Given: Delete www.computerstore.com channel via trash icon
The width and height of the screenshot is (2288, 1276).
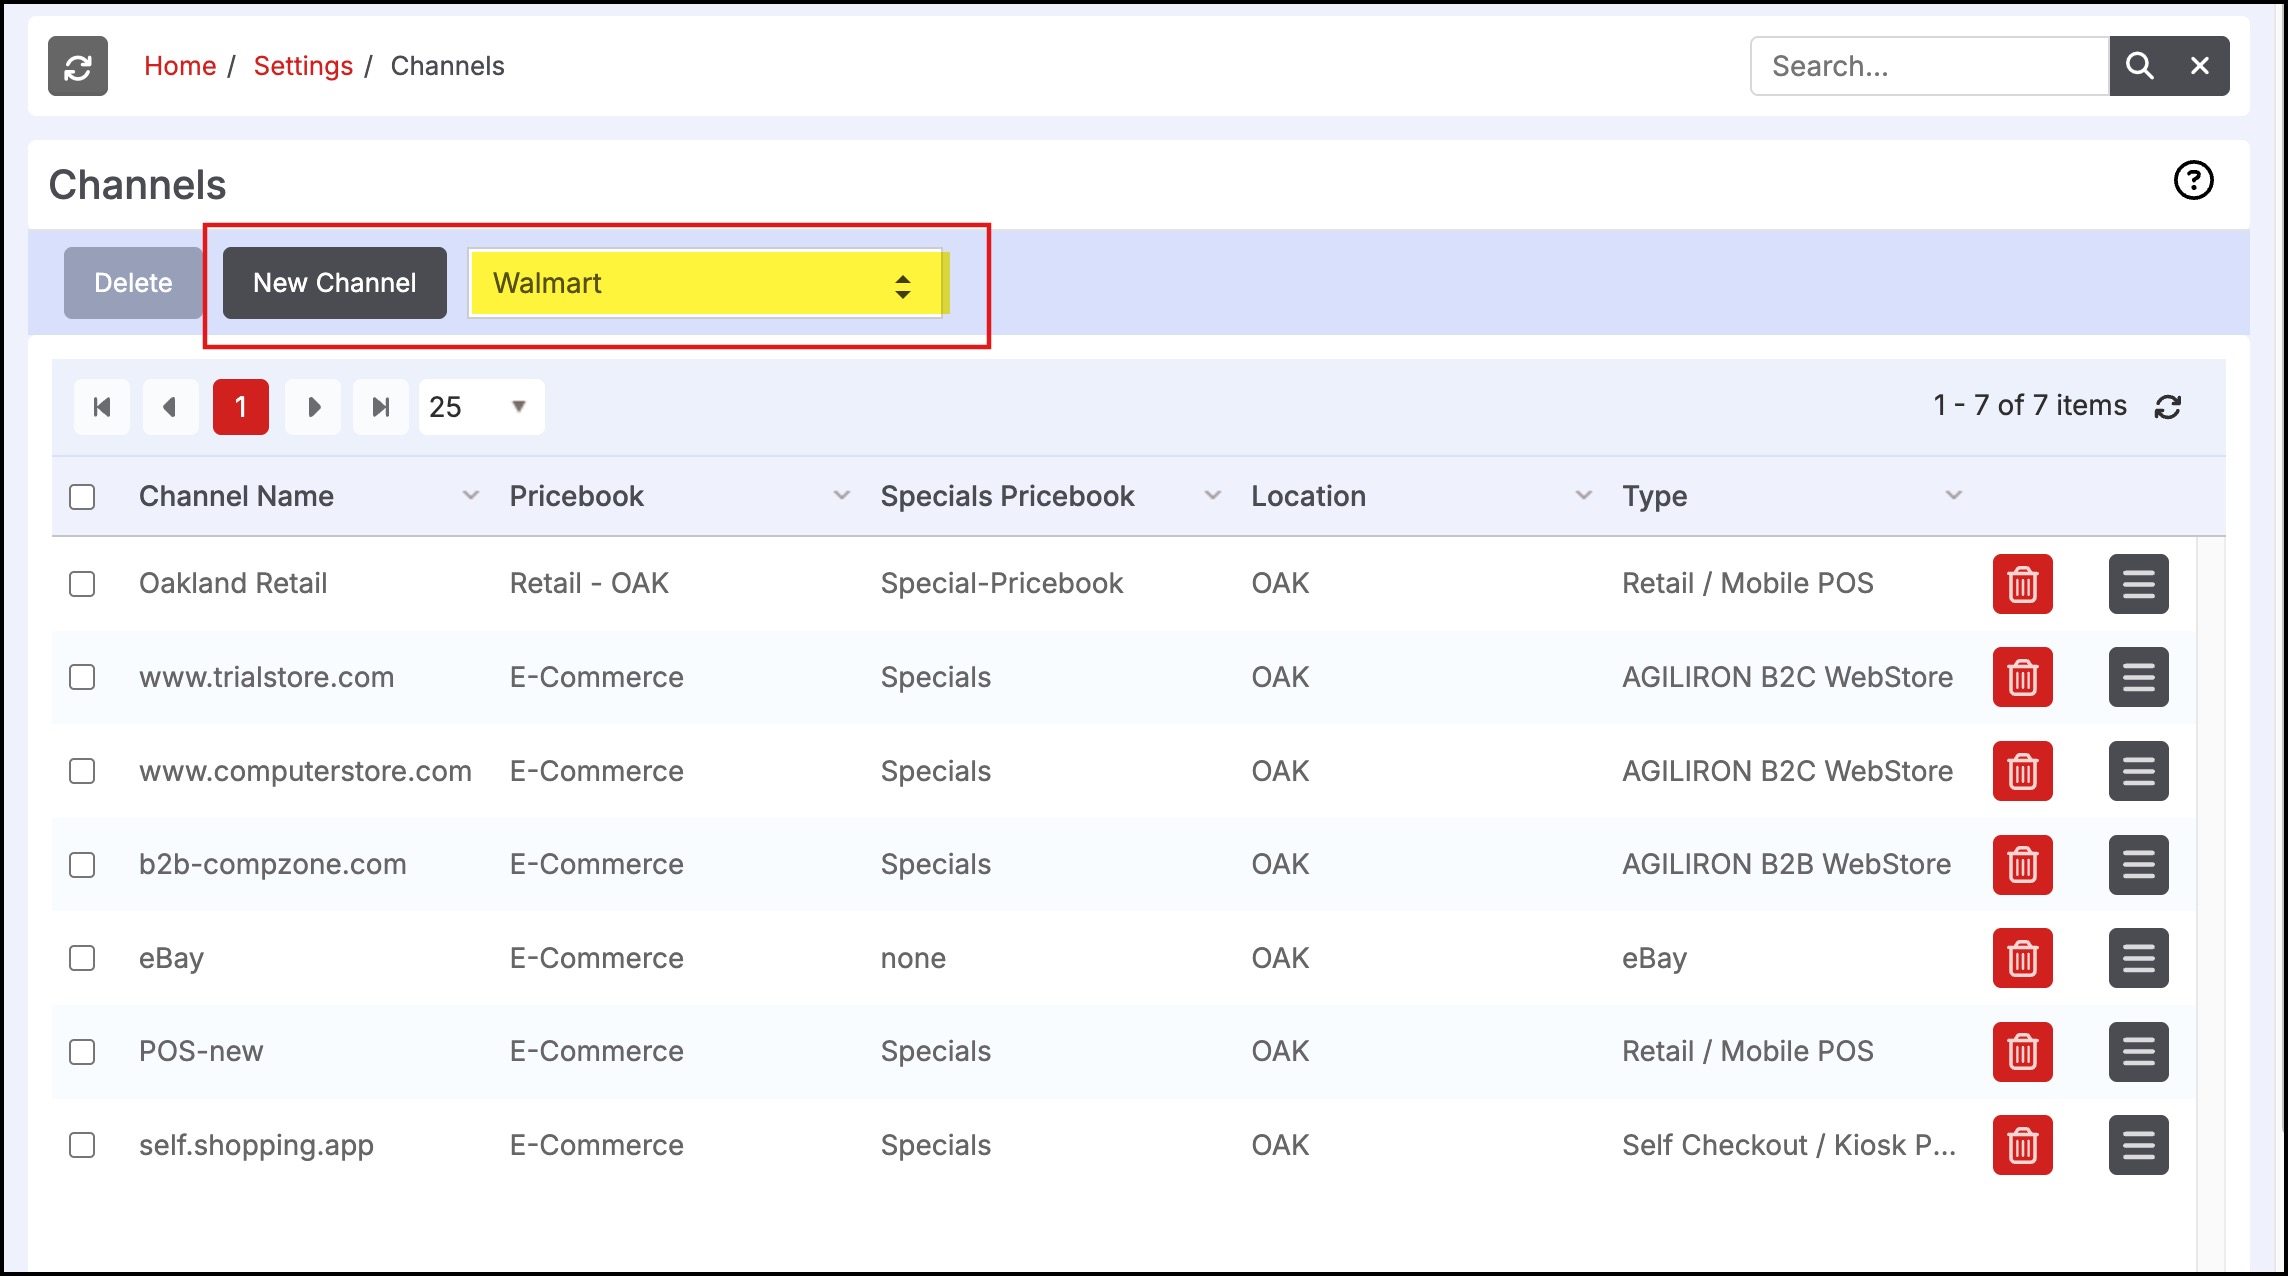Looking at the screenshot, I should coord(2023,771).
